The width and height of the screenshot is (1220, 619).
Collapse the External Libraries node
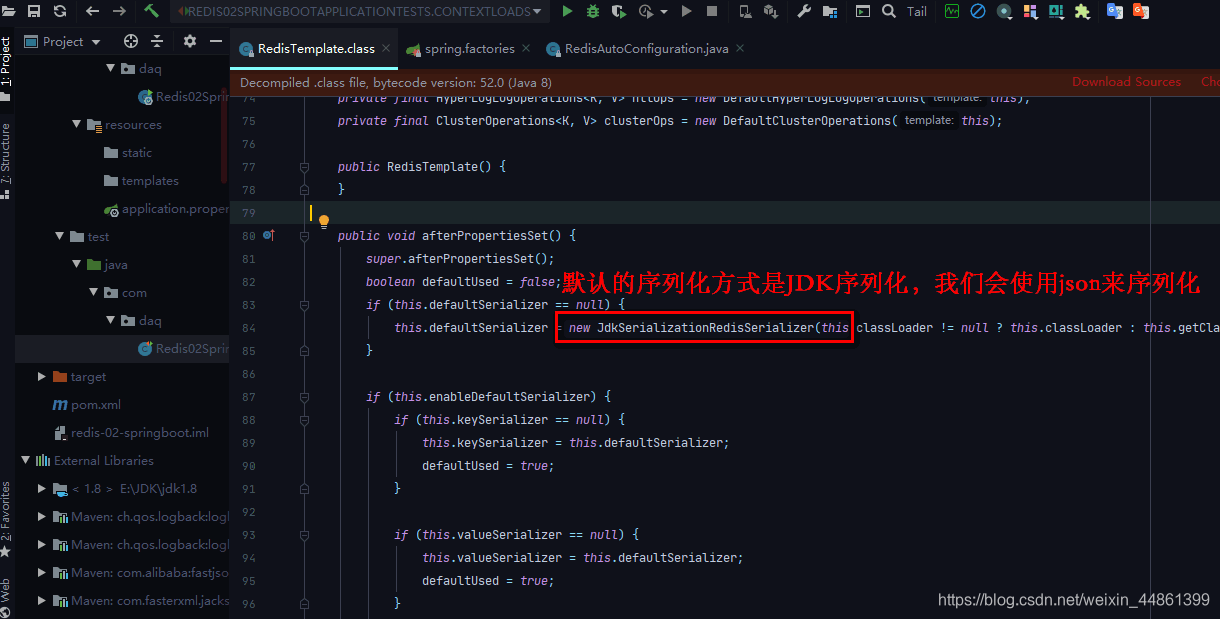(26, 461)
